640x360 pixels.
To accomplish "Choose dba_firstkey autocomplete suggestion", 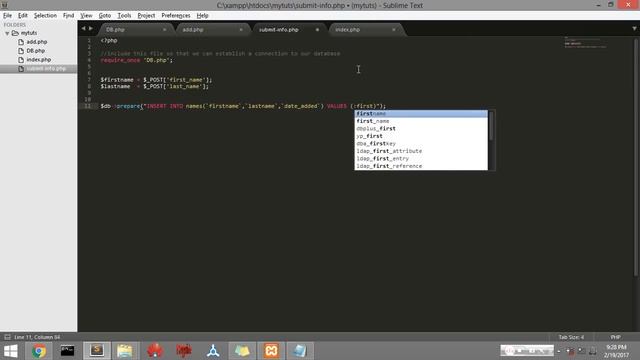I will click(421, 144).
